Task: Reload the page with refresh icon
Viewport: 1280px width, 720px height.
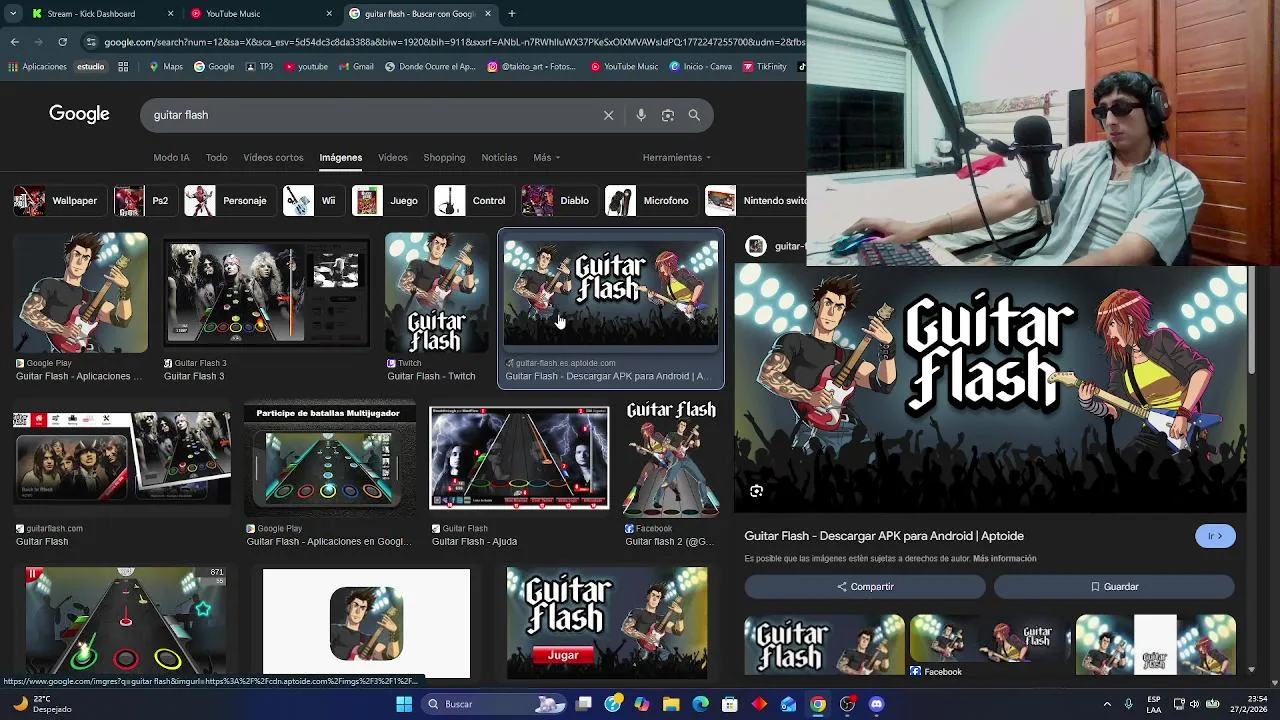Action: coord(62,42)
